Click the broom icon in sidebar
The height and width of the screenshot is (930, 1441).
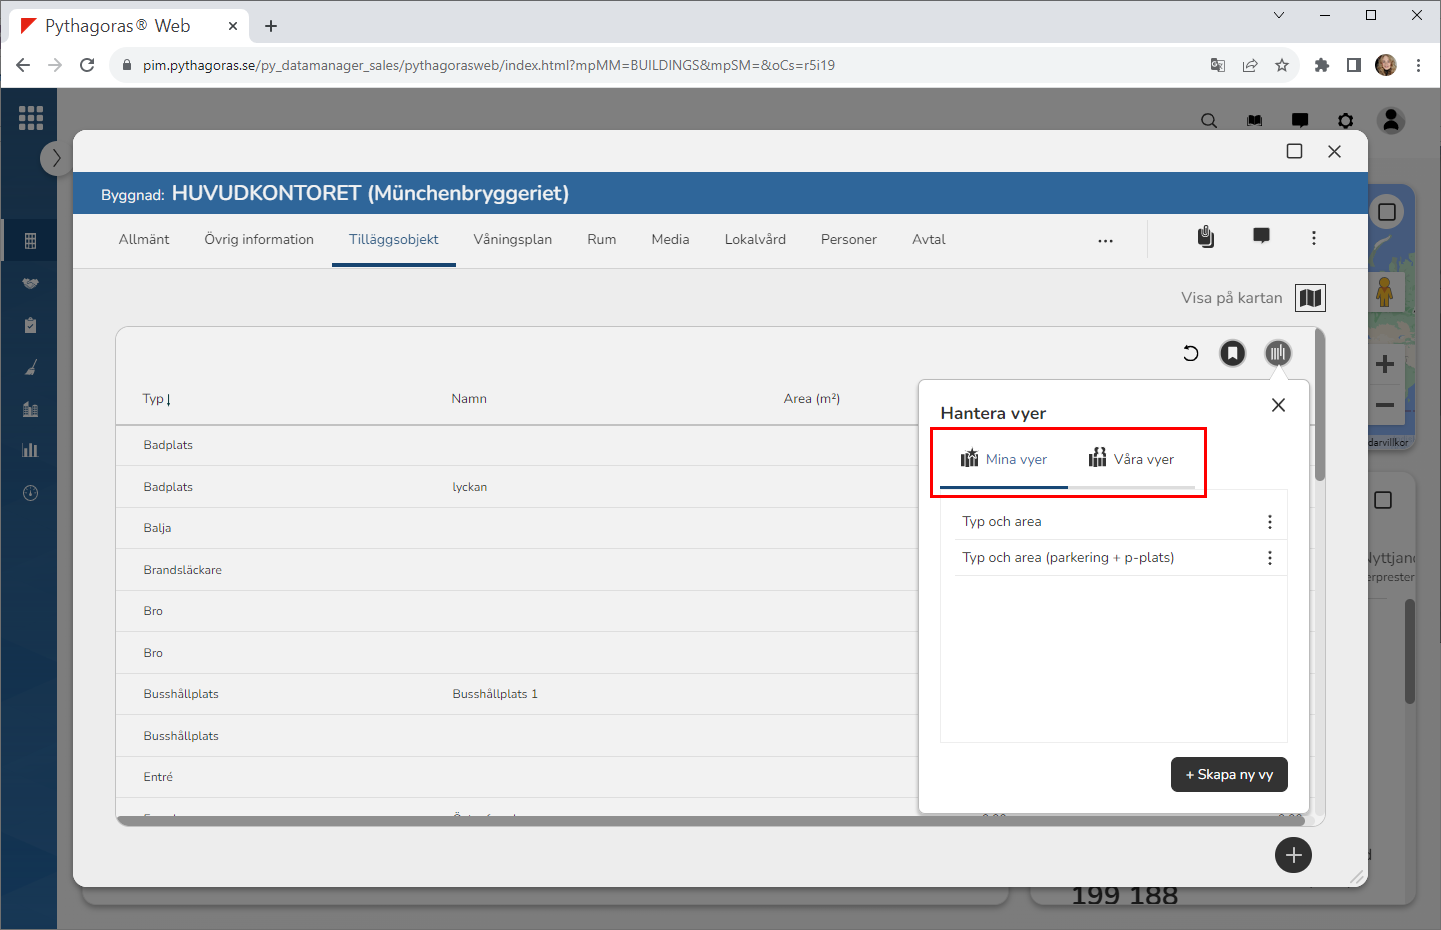click(x=30, y=367)
